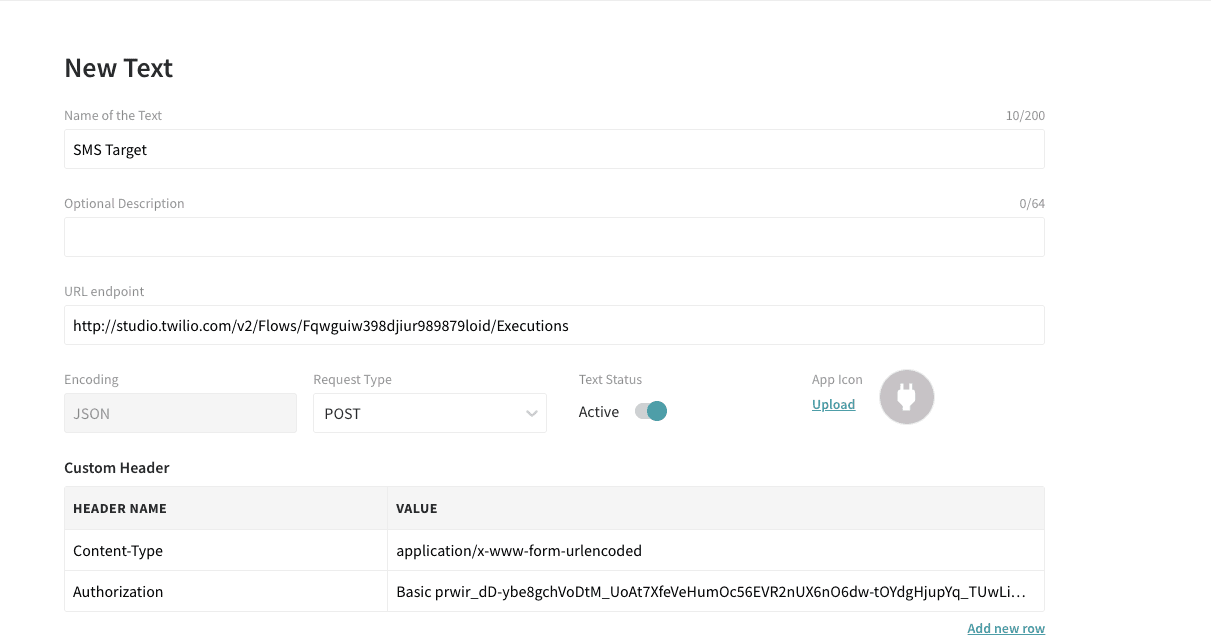This screenshot has height=636, width=1211.
Task: Click the disabled JSON Encoding field
Action: (x=180, y=414)
